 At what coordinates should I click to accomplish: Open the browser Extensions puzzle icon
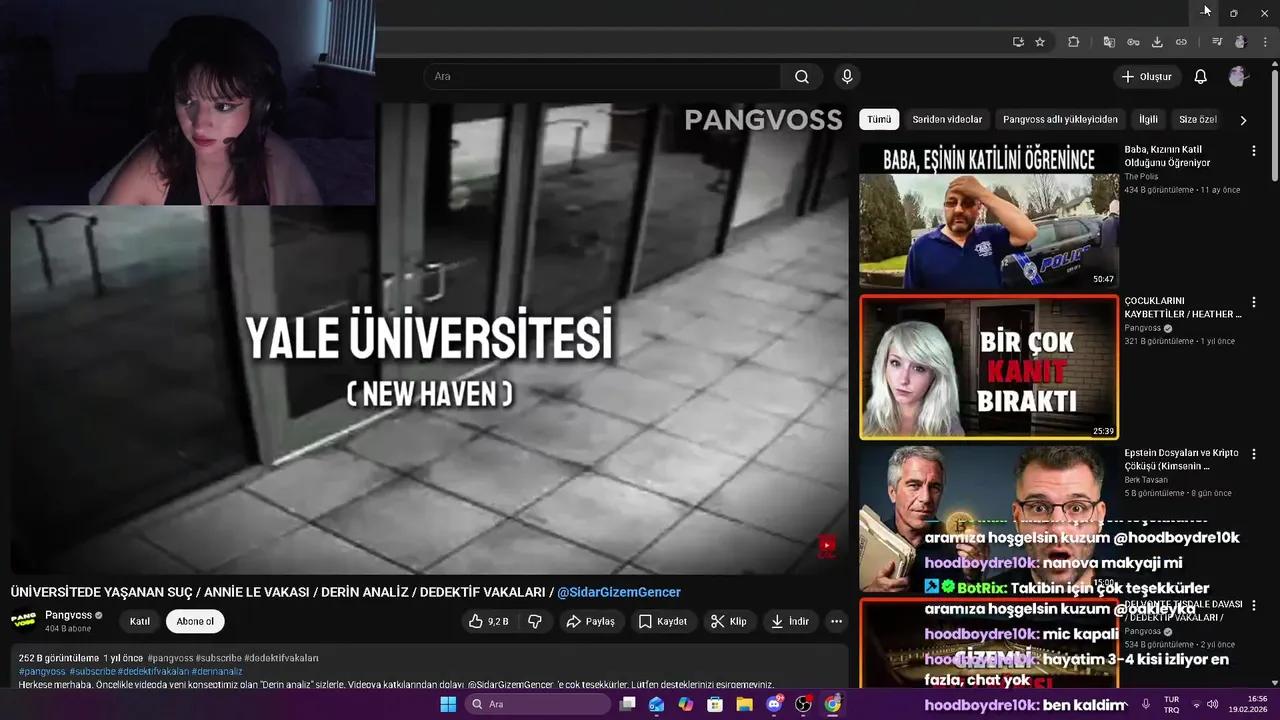pos(1073,42)
